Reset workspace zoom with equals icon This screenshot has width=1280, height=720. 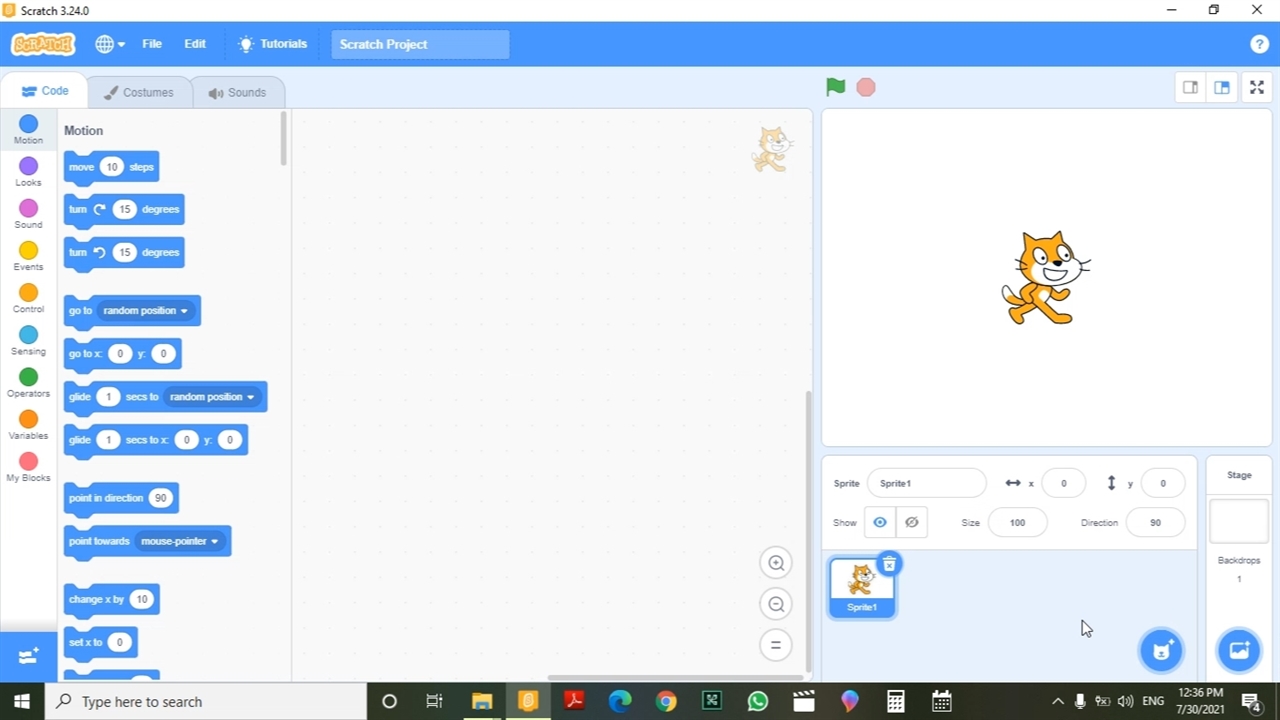775,645
